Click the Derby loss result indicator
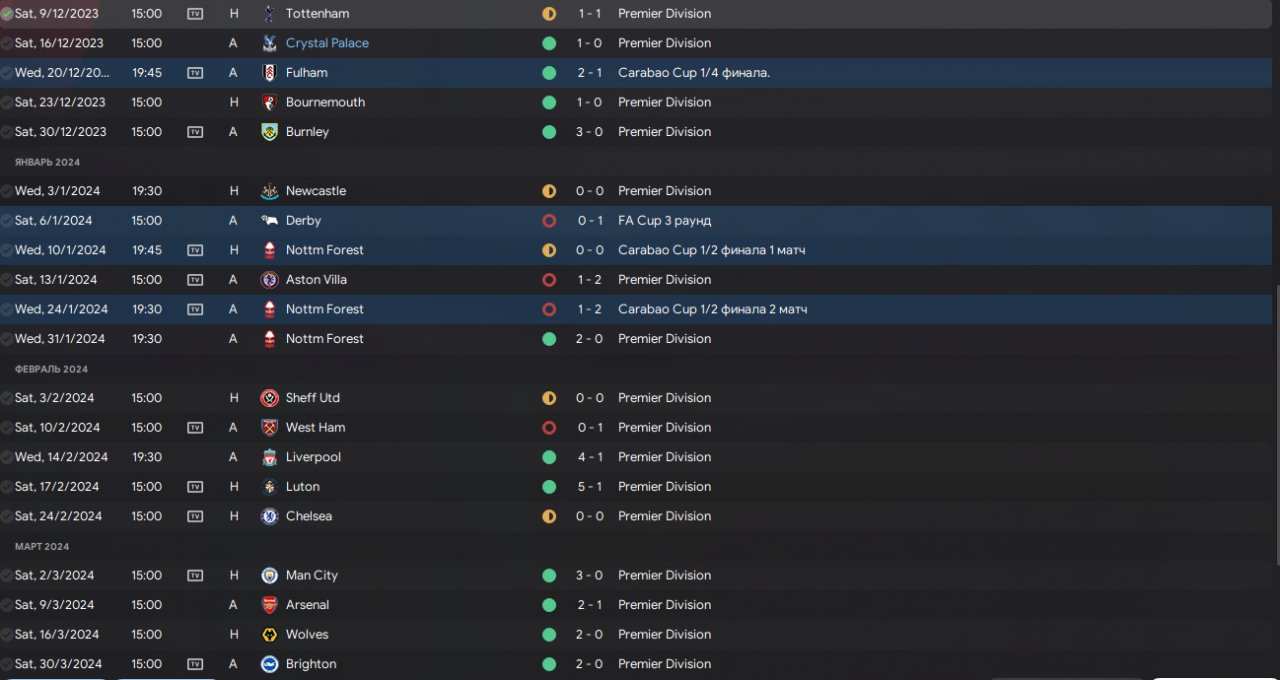Viewport: 1280px width, 680px height. click(x=549, y=221)
